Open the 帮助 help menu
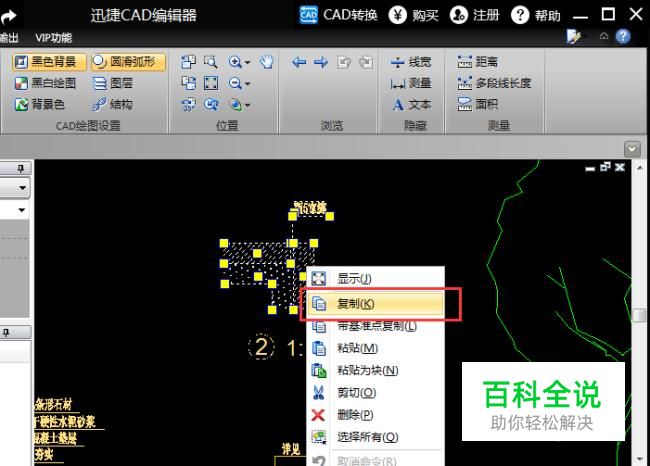 (536, 15)
